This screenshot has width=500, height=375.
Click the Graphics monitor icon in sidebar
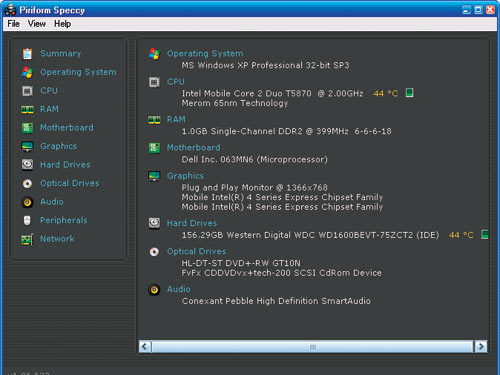click(x=27, y=146)
